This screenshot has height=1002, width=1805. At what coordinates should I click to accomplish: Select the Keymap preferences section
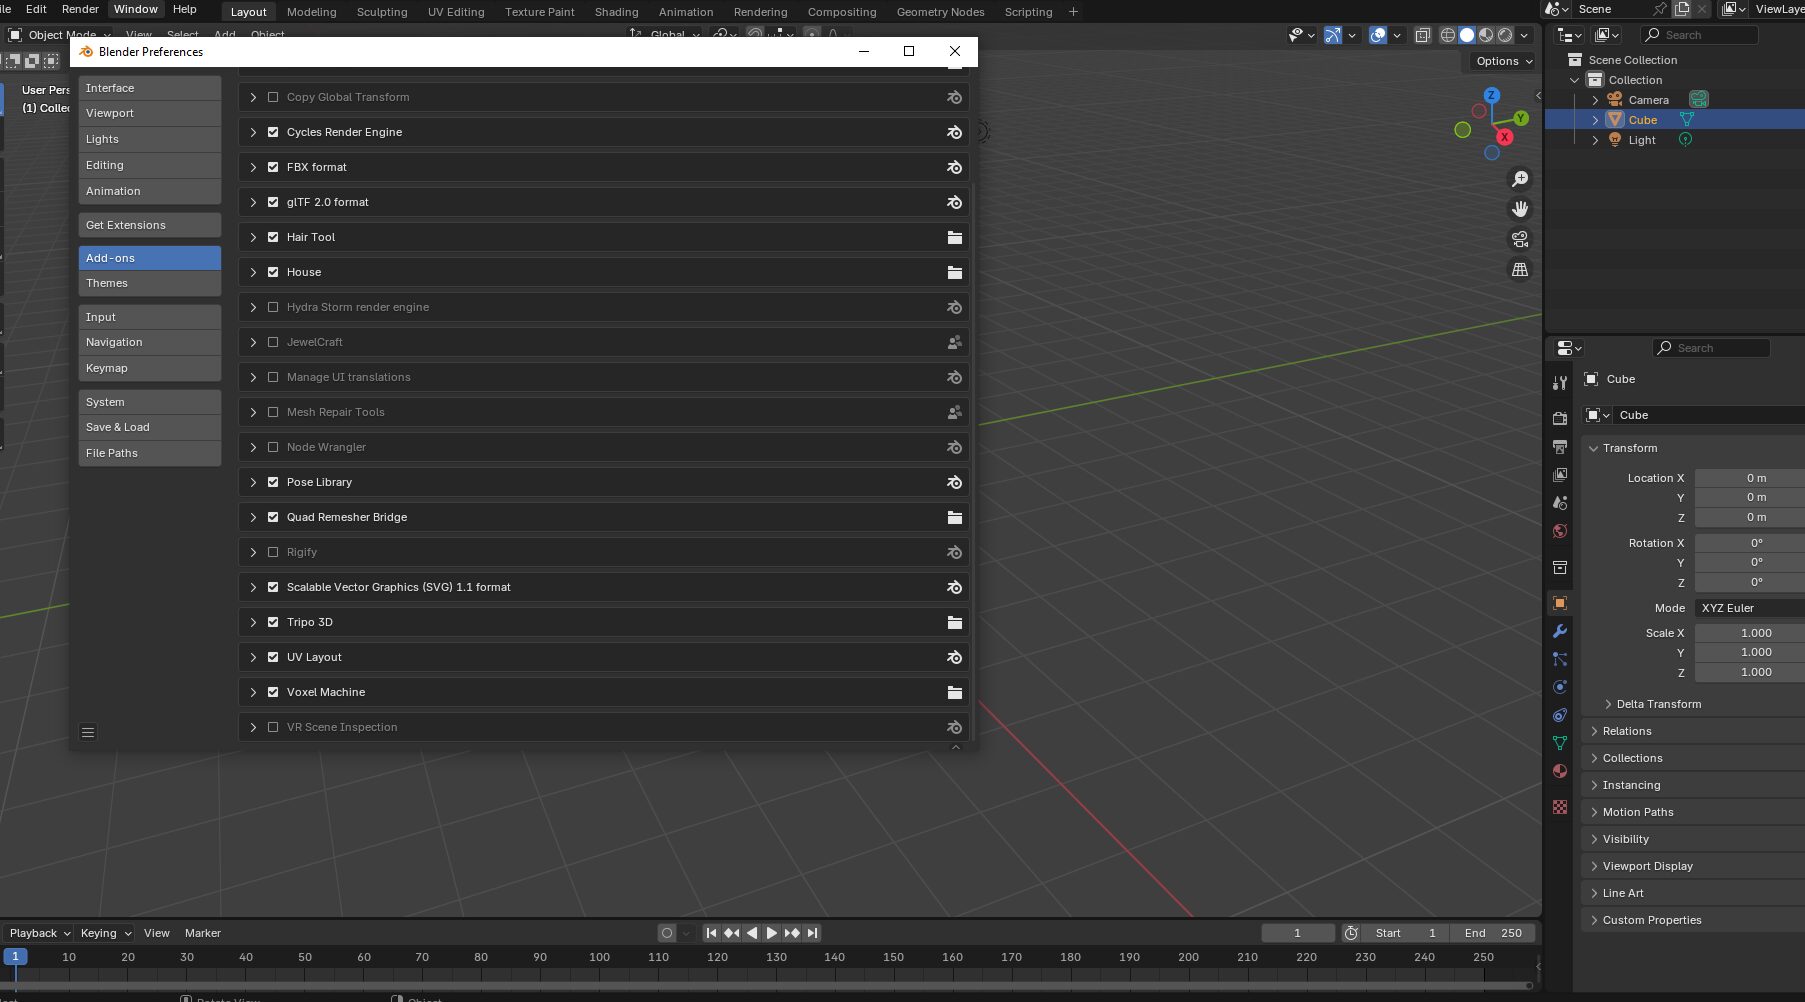tap(150, 368)
